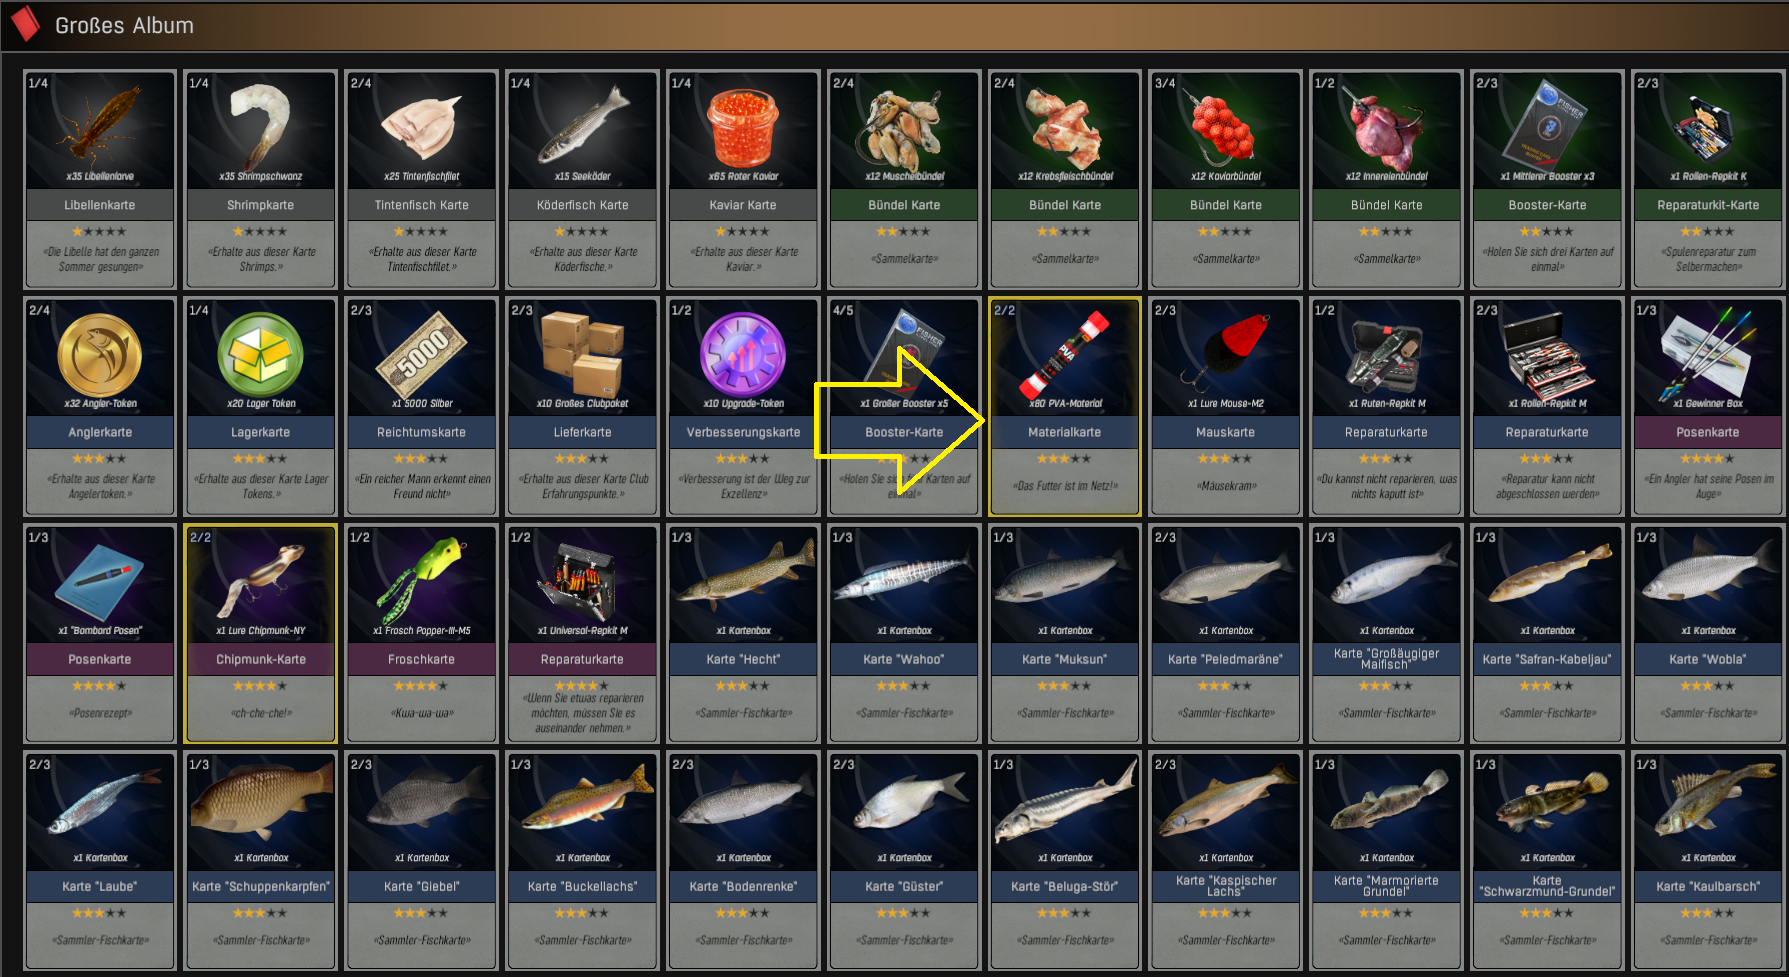Open the Reparaturkit-Karte Rollen-Repkit K card
The width and height of the screenshot is (1789, 977).
coord(1708,180)
